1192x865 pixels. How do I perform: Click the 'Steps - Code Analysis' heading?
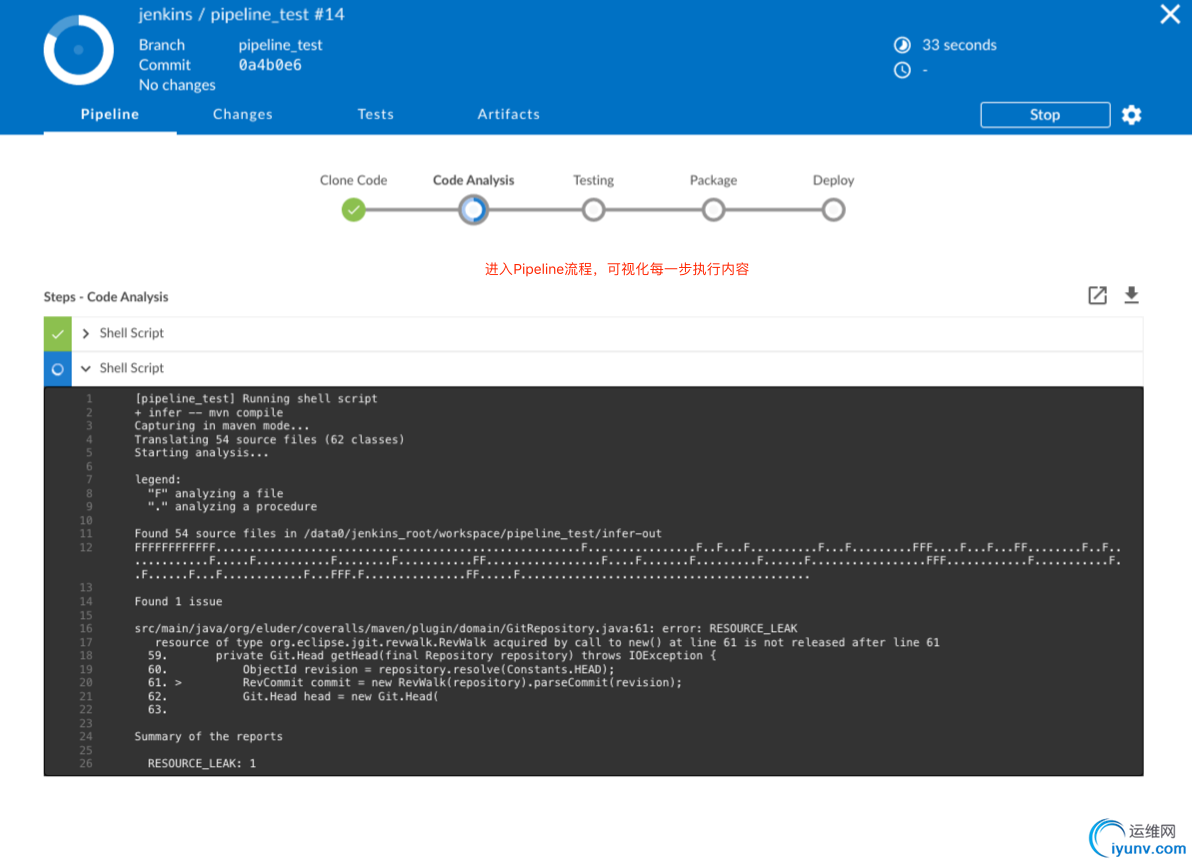pos(106,297)
